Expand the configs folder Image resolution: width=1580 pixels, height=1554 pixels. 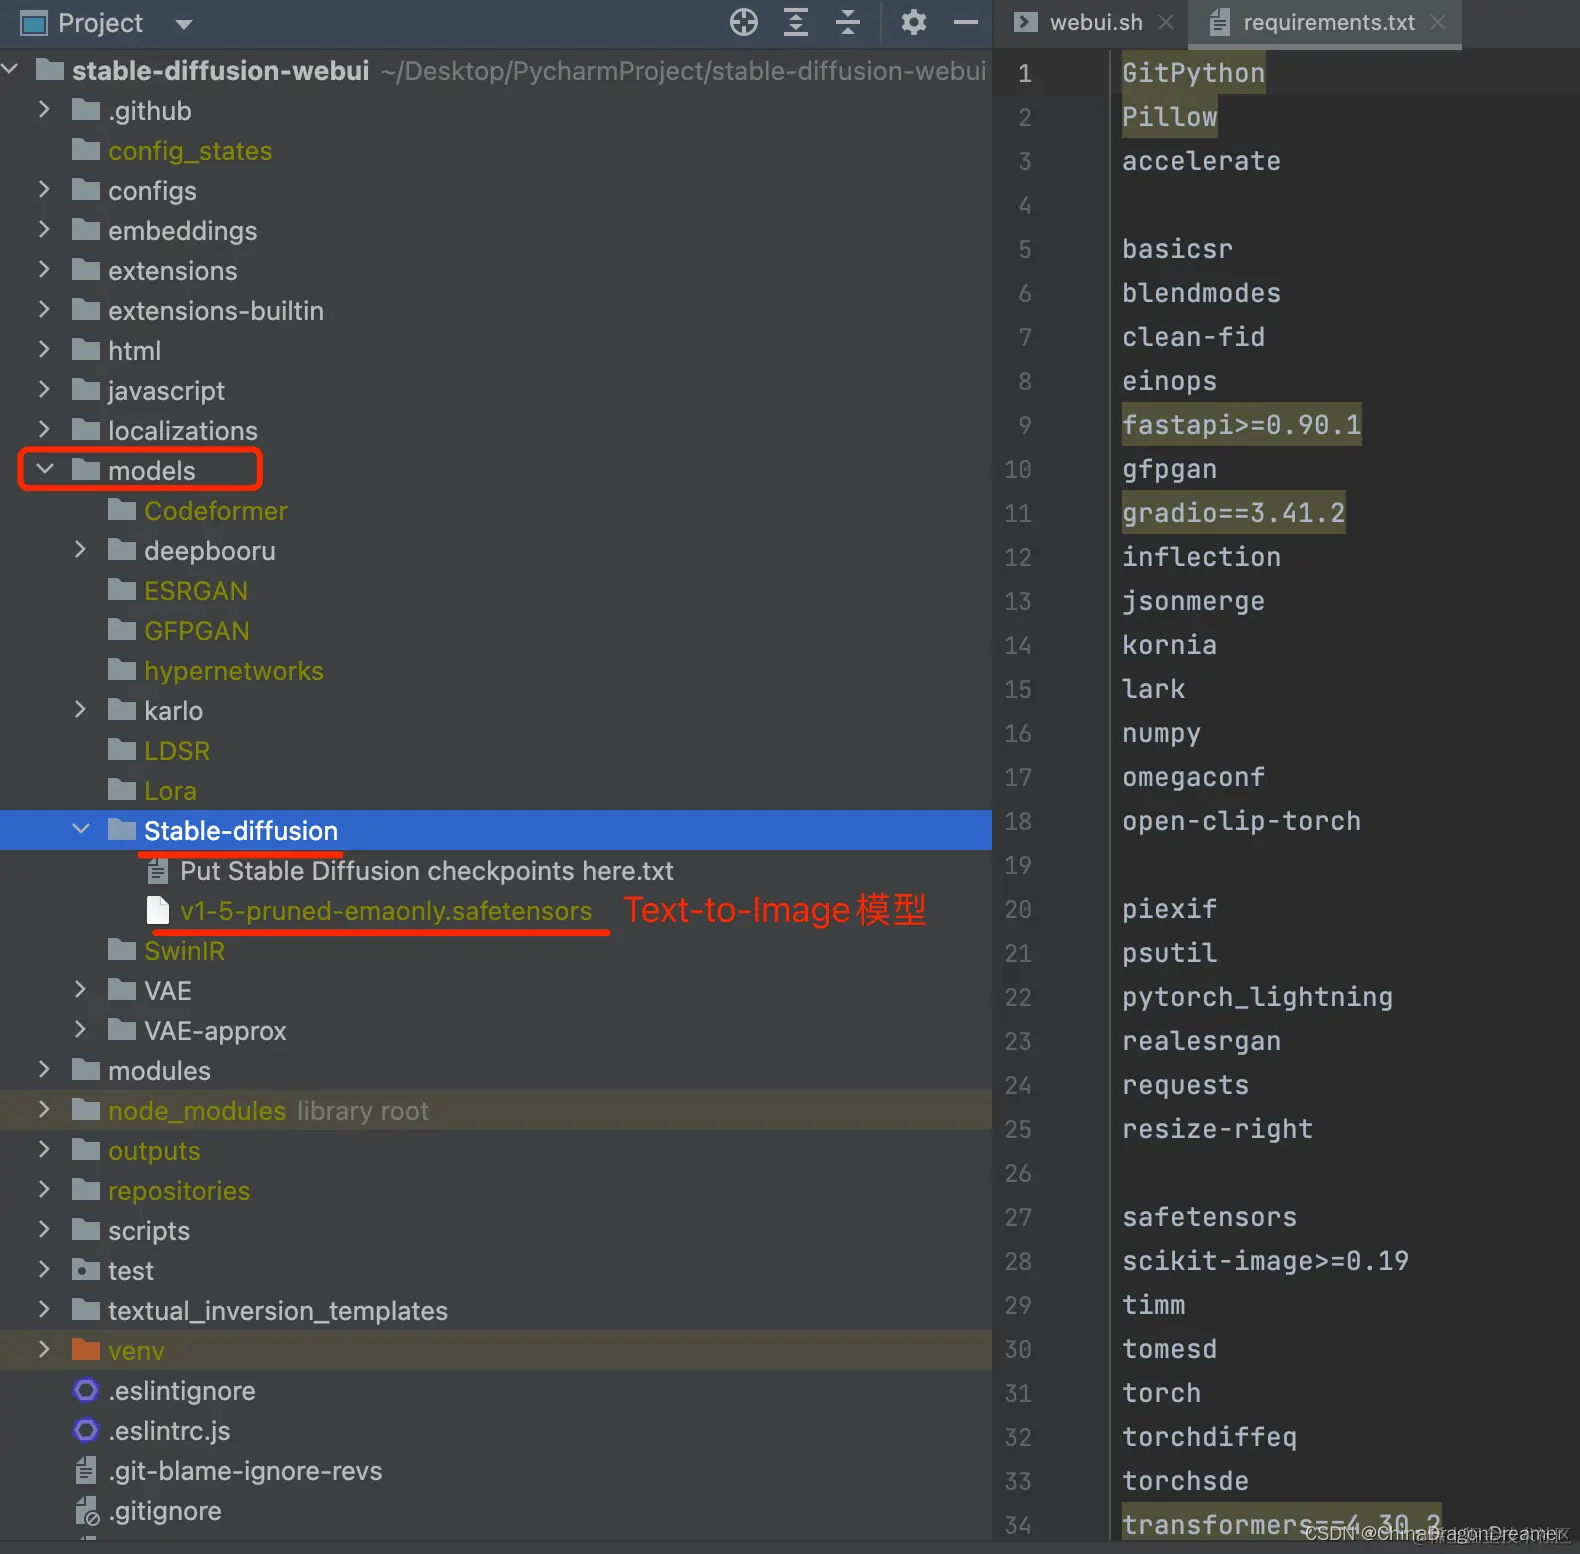click(44, 189)
